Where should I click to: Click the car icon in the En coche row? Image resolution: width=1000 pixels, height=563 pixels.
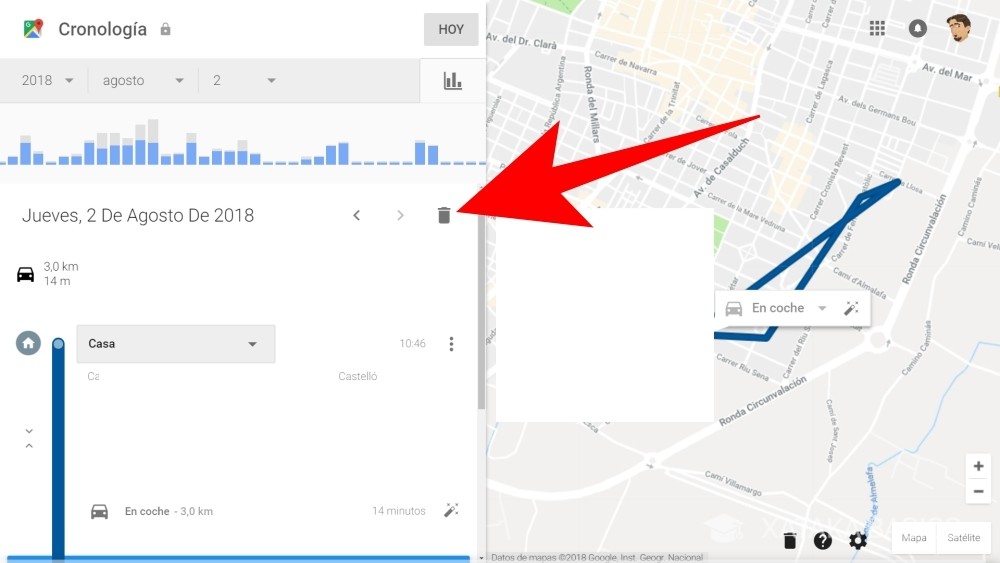(99, 511)
